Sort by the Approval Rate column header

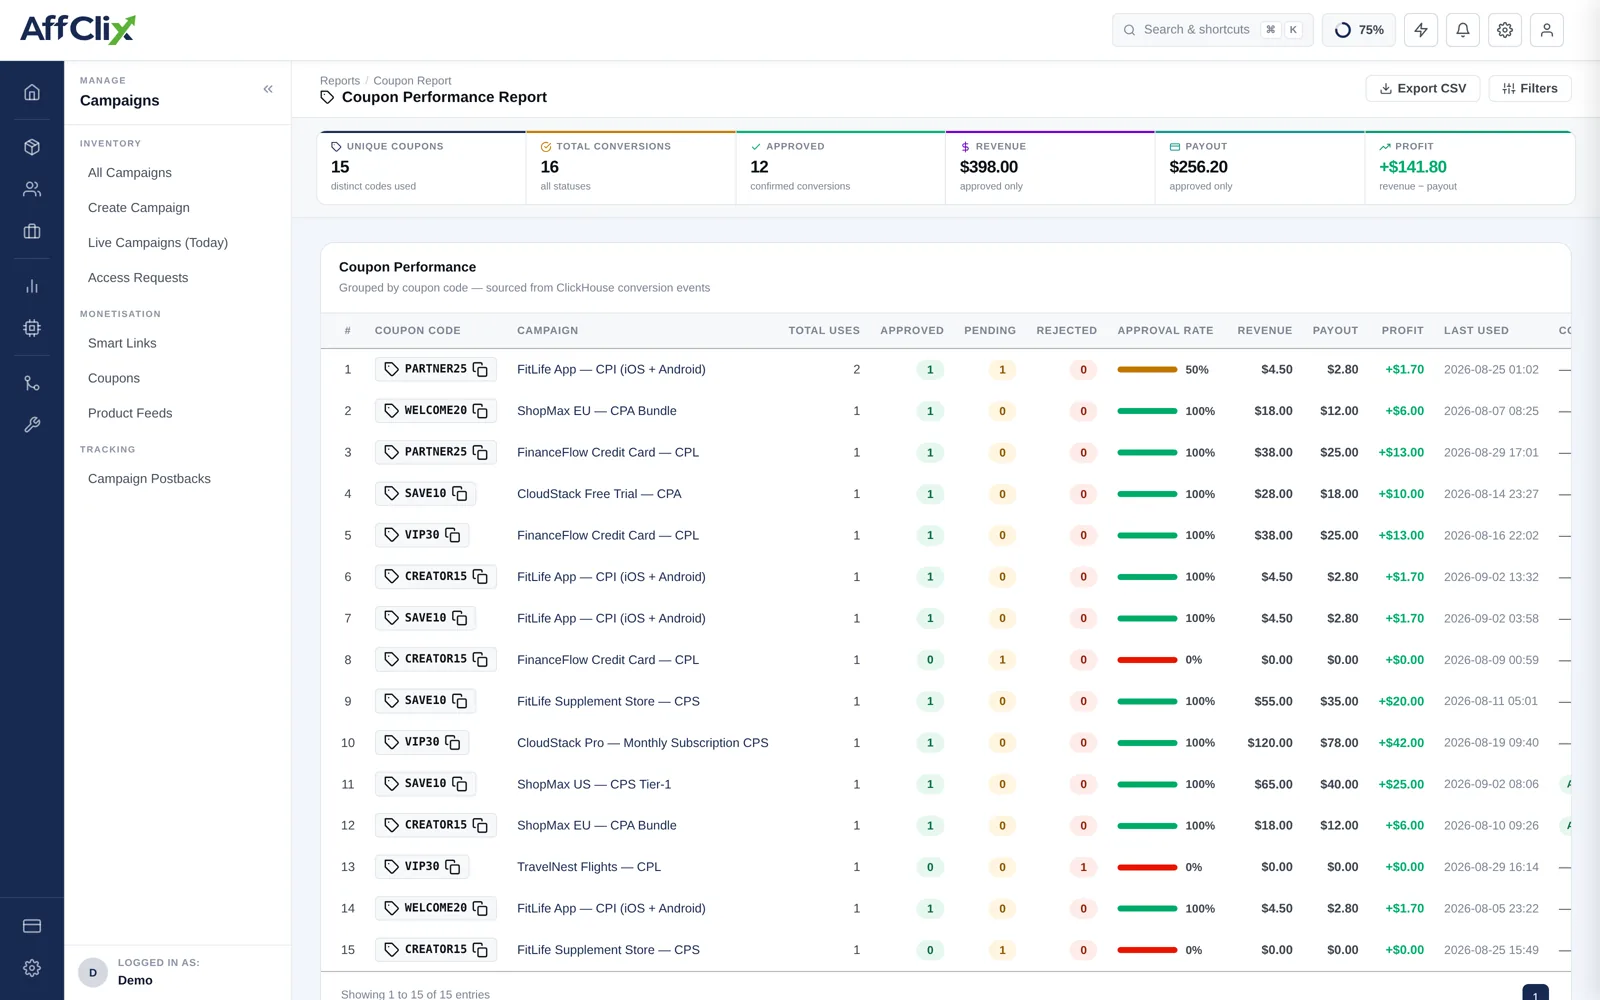point(1165,331)
